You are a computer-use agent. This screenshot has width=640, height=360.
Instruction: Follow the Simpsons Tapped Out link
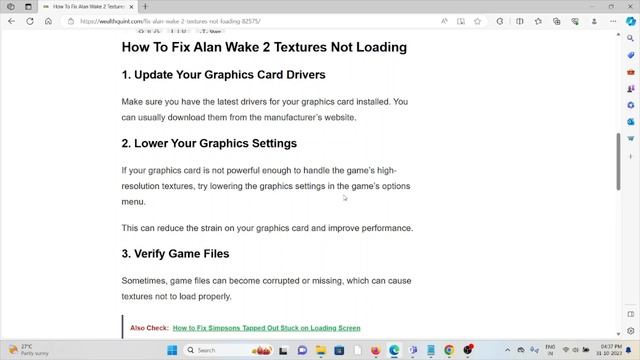pyautogui.click(x=267, y=328)
